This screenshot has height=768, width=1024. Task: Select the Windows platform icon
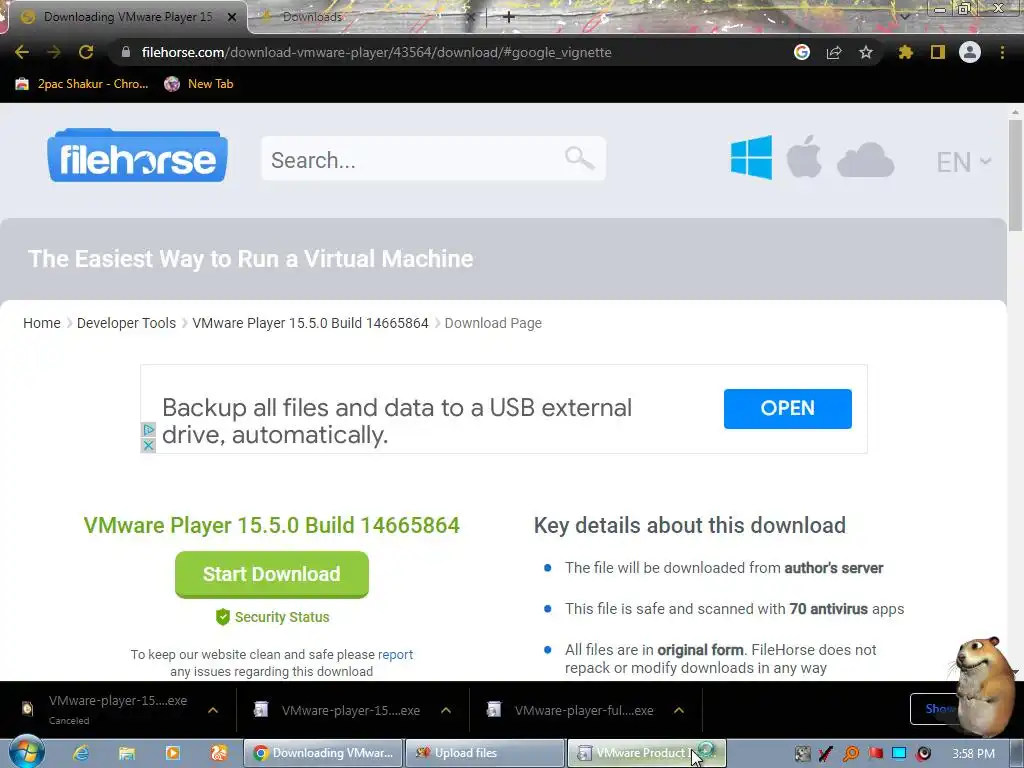(752, 157)
